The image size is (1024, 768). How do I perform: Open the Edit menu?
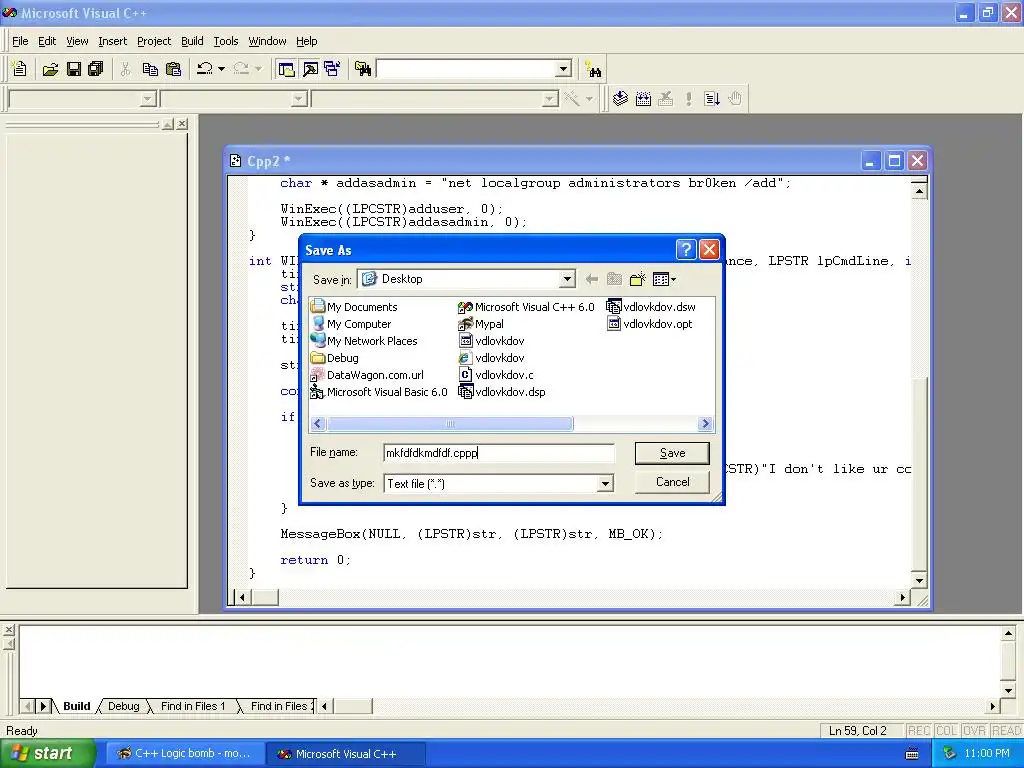(x=47, y=41)
